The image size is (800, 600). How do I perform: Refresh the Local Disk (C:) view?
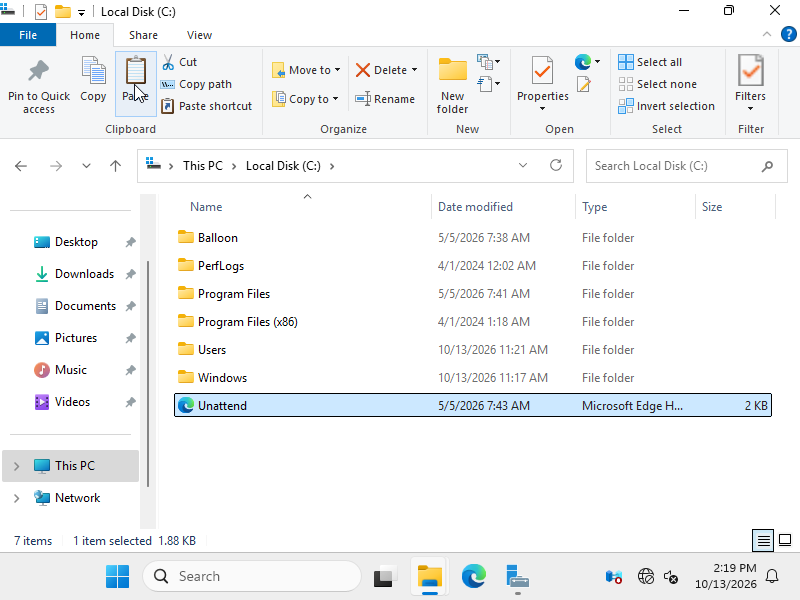[556, 165]
